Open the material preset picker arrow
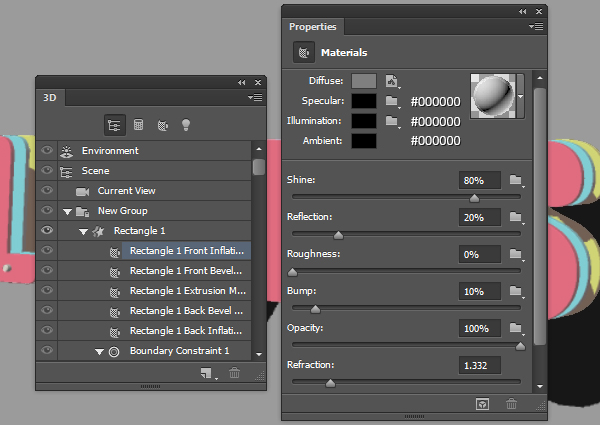This screenshot has height=425, width=600. [520, 96]
